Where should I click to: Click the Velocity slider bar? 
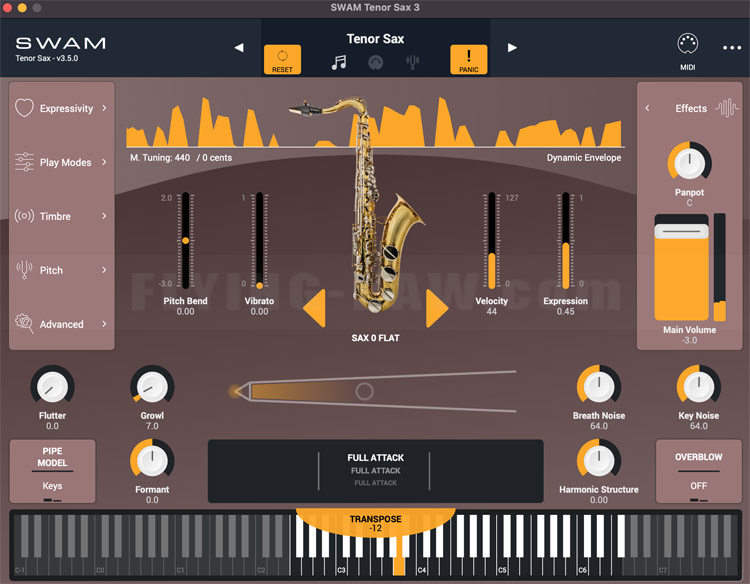(x=491, y=241)
